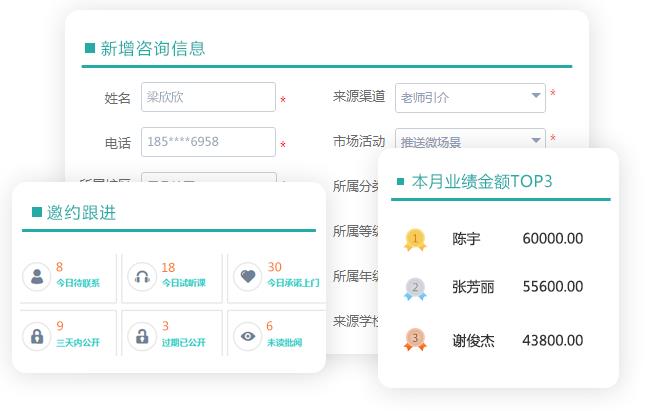Click the 本月业绩金额TOP3 heading
This screenshot has width=651, height=411.
482,181
